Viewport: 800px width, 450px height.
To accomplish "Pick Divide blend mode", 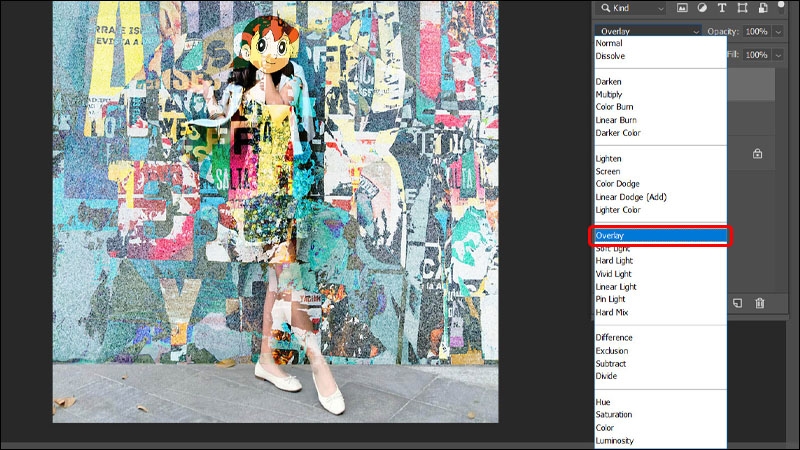I will [606, 376].
